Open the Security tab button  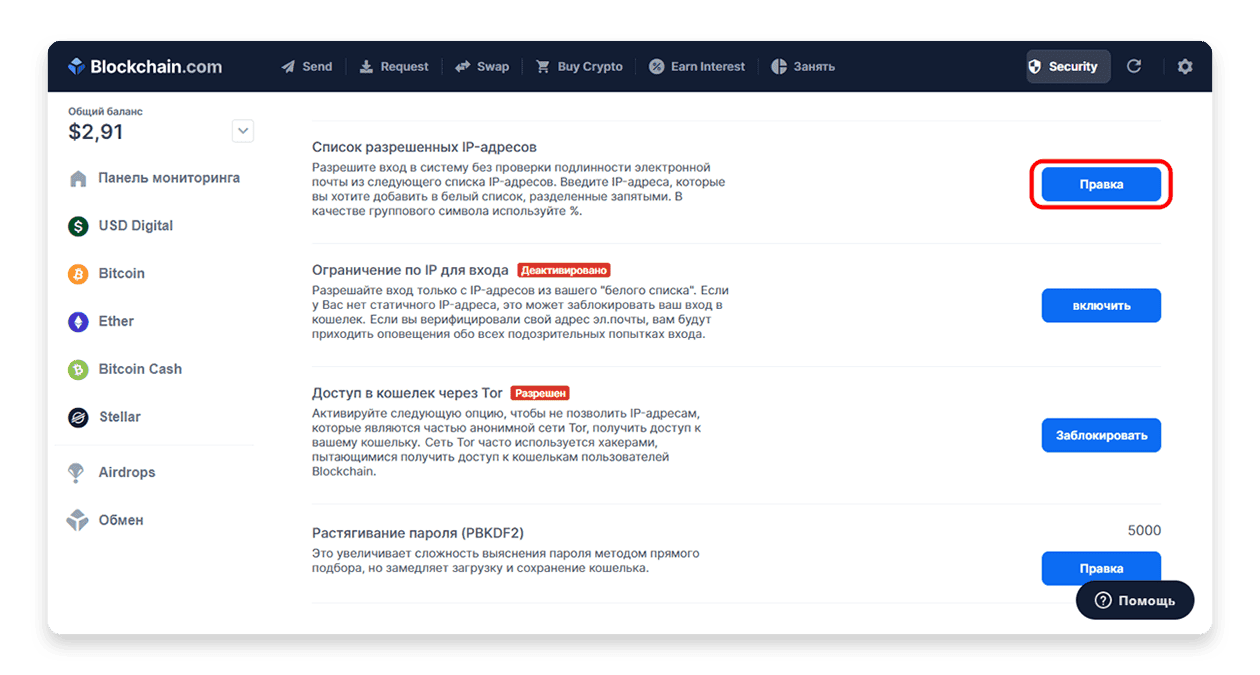[x=1068, y=67]
